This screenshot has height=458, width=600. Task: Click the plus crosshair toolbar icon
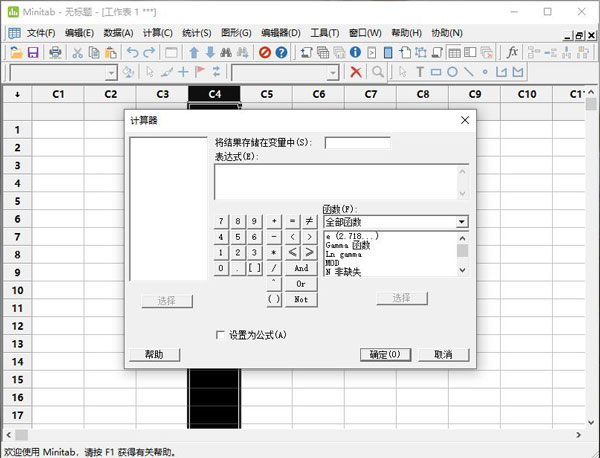[x=183, y=72]
